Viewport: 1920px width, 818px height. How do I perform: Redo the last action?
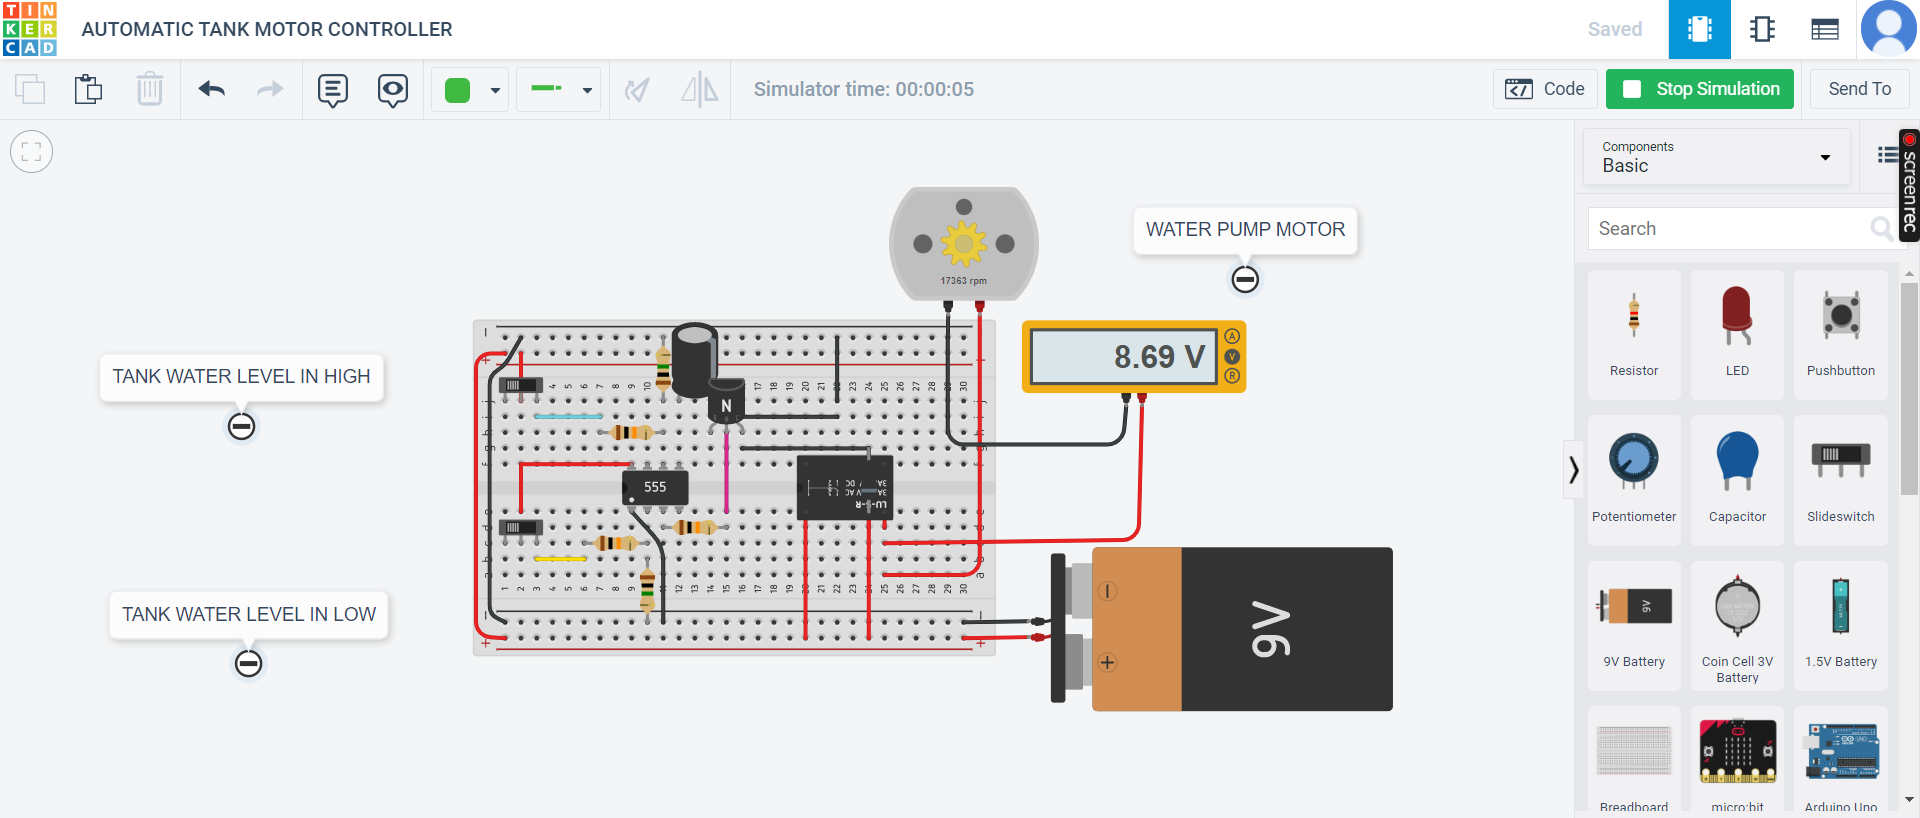270,89
